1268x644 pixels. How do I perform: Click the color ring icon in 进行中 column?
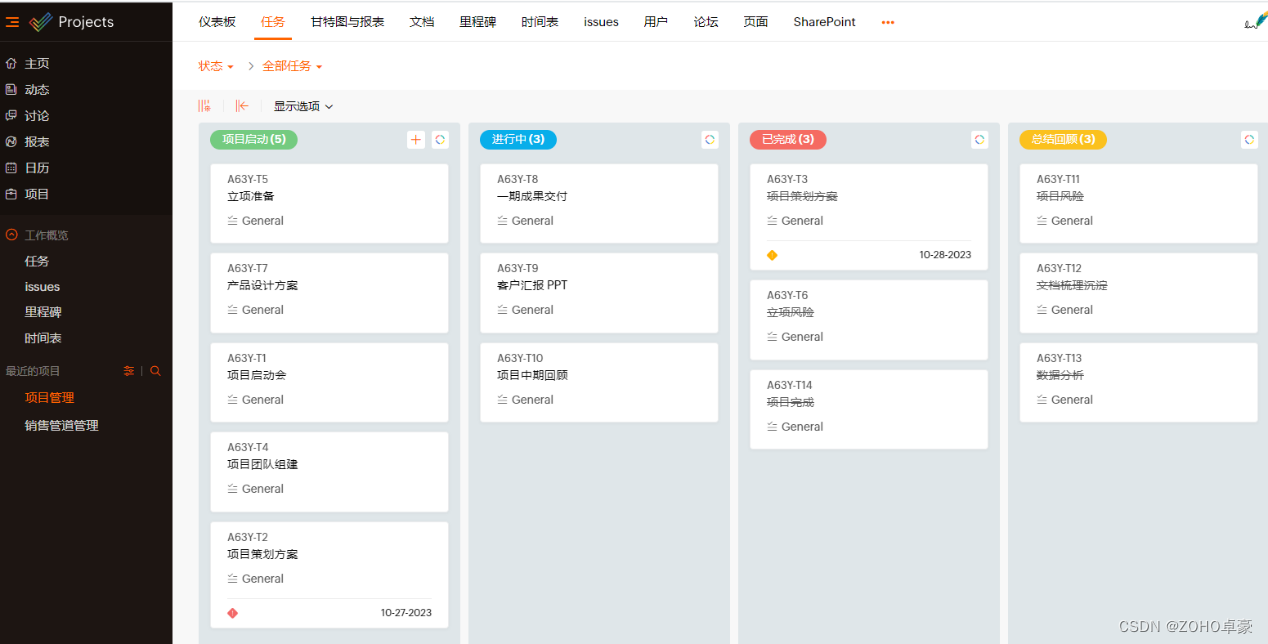710,140
